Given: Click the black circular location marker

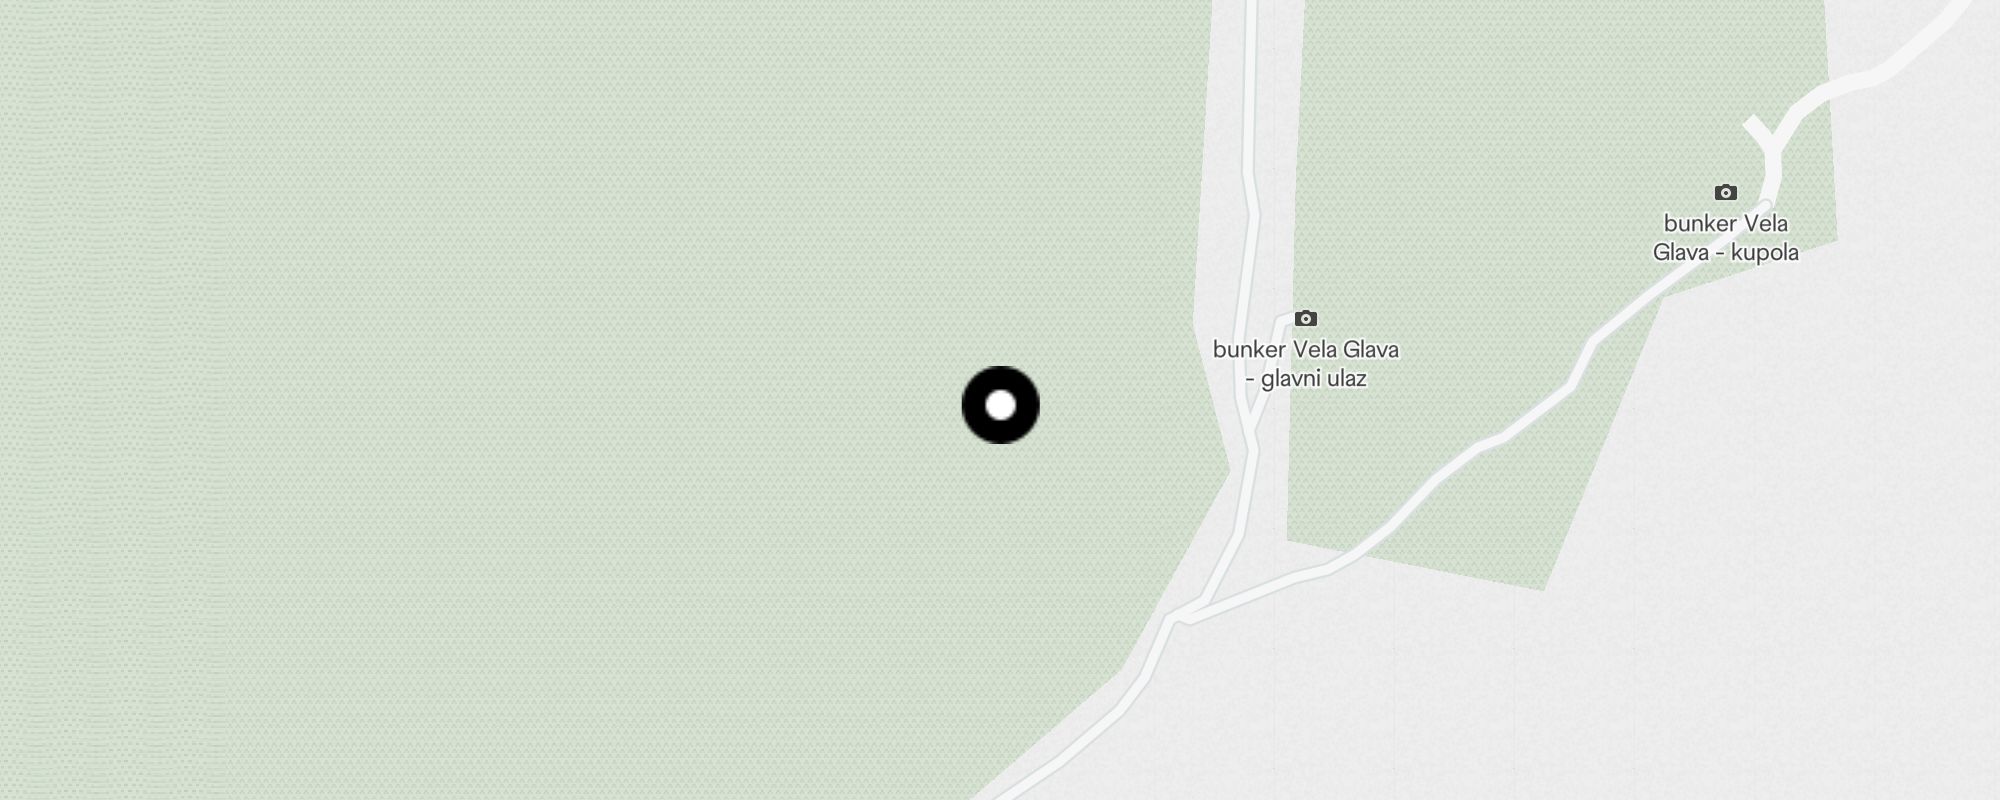Looking at the screenshot, I should [1000, 405].
